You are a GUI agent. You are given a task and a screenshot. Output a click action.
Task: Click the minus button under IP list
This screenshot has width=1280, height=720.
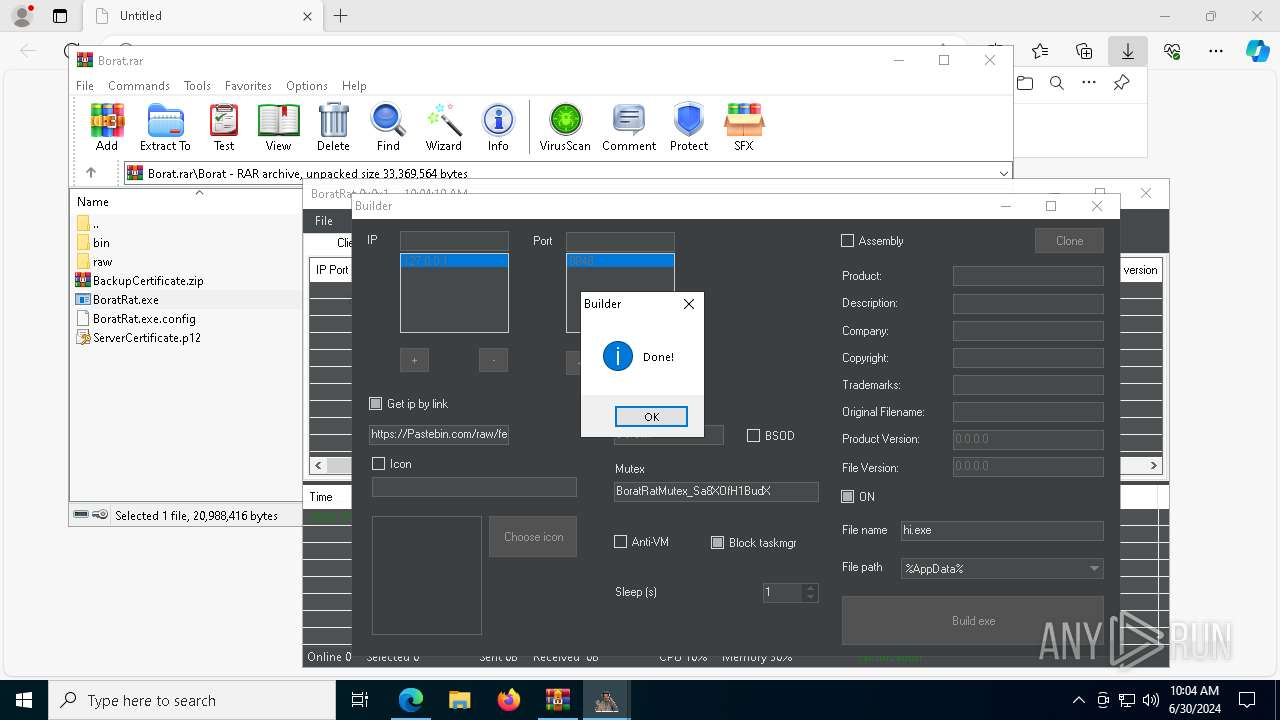click(493, 360)
